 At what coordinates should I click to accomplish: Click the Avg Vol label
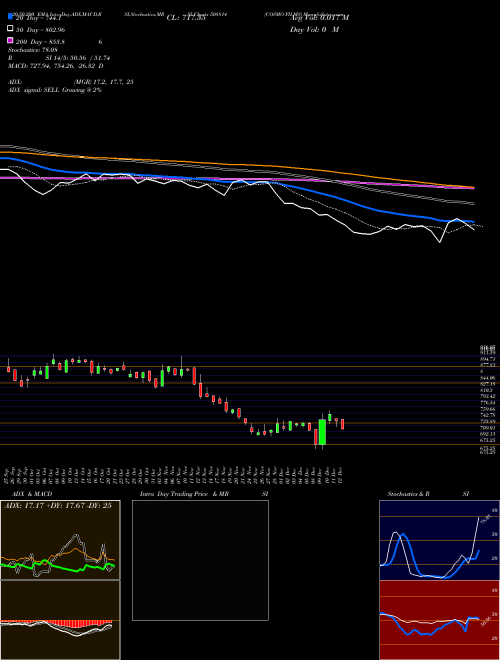point(319,18)
